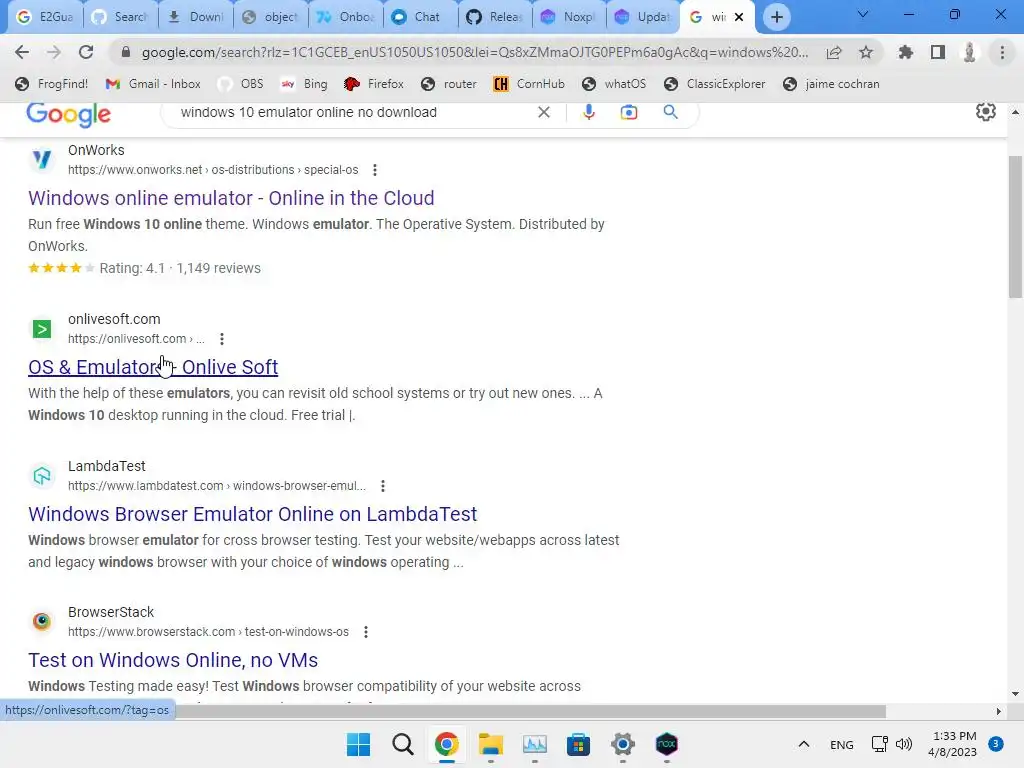
Task: Open more options for the BrowserStack result
Action: pos(366,632)
